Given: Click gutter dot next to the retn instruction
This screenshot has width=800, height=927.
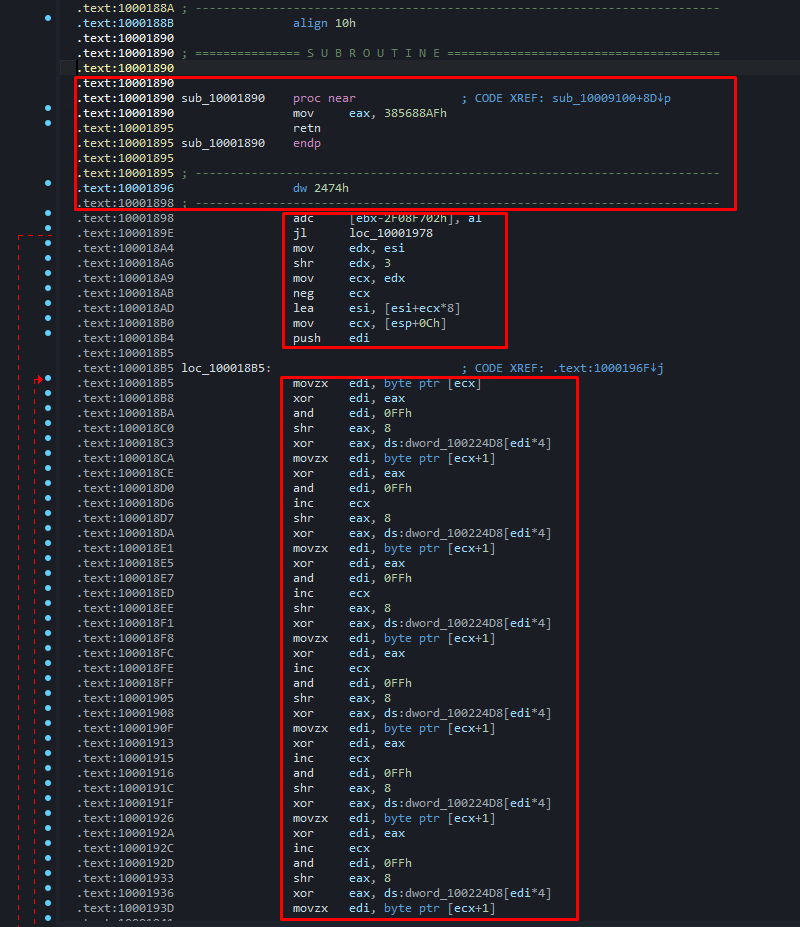Looking at the screenshot, I should 48,124.
